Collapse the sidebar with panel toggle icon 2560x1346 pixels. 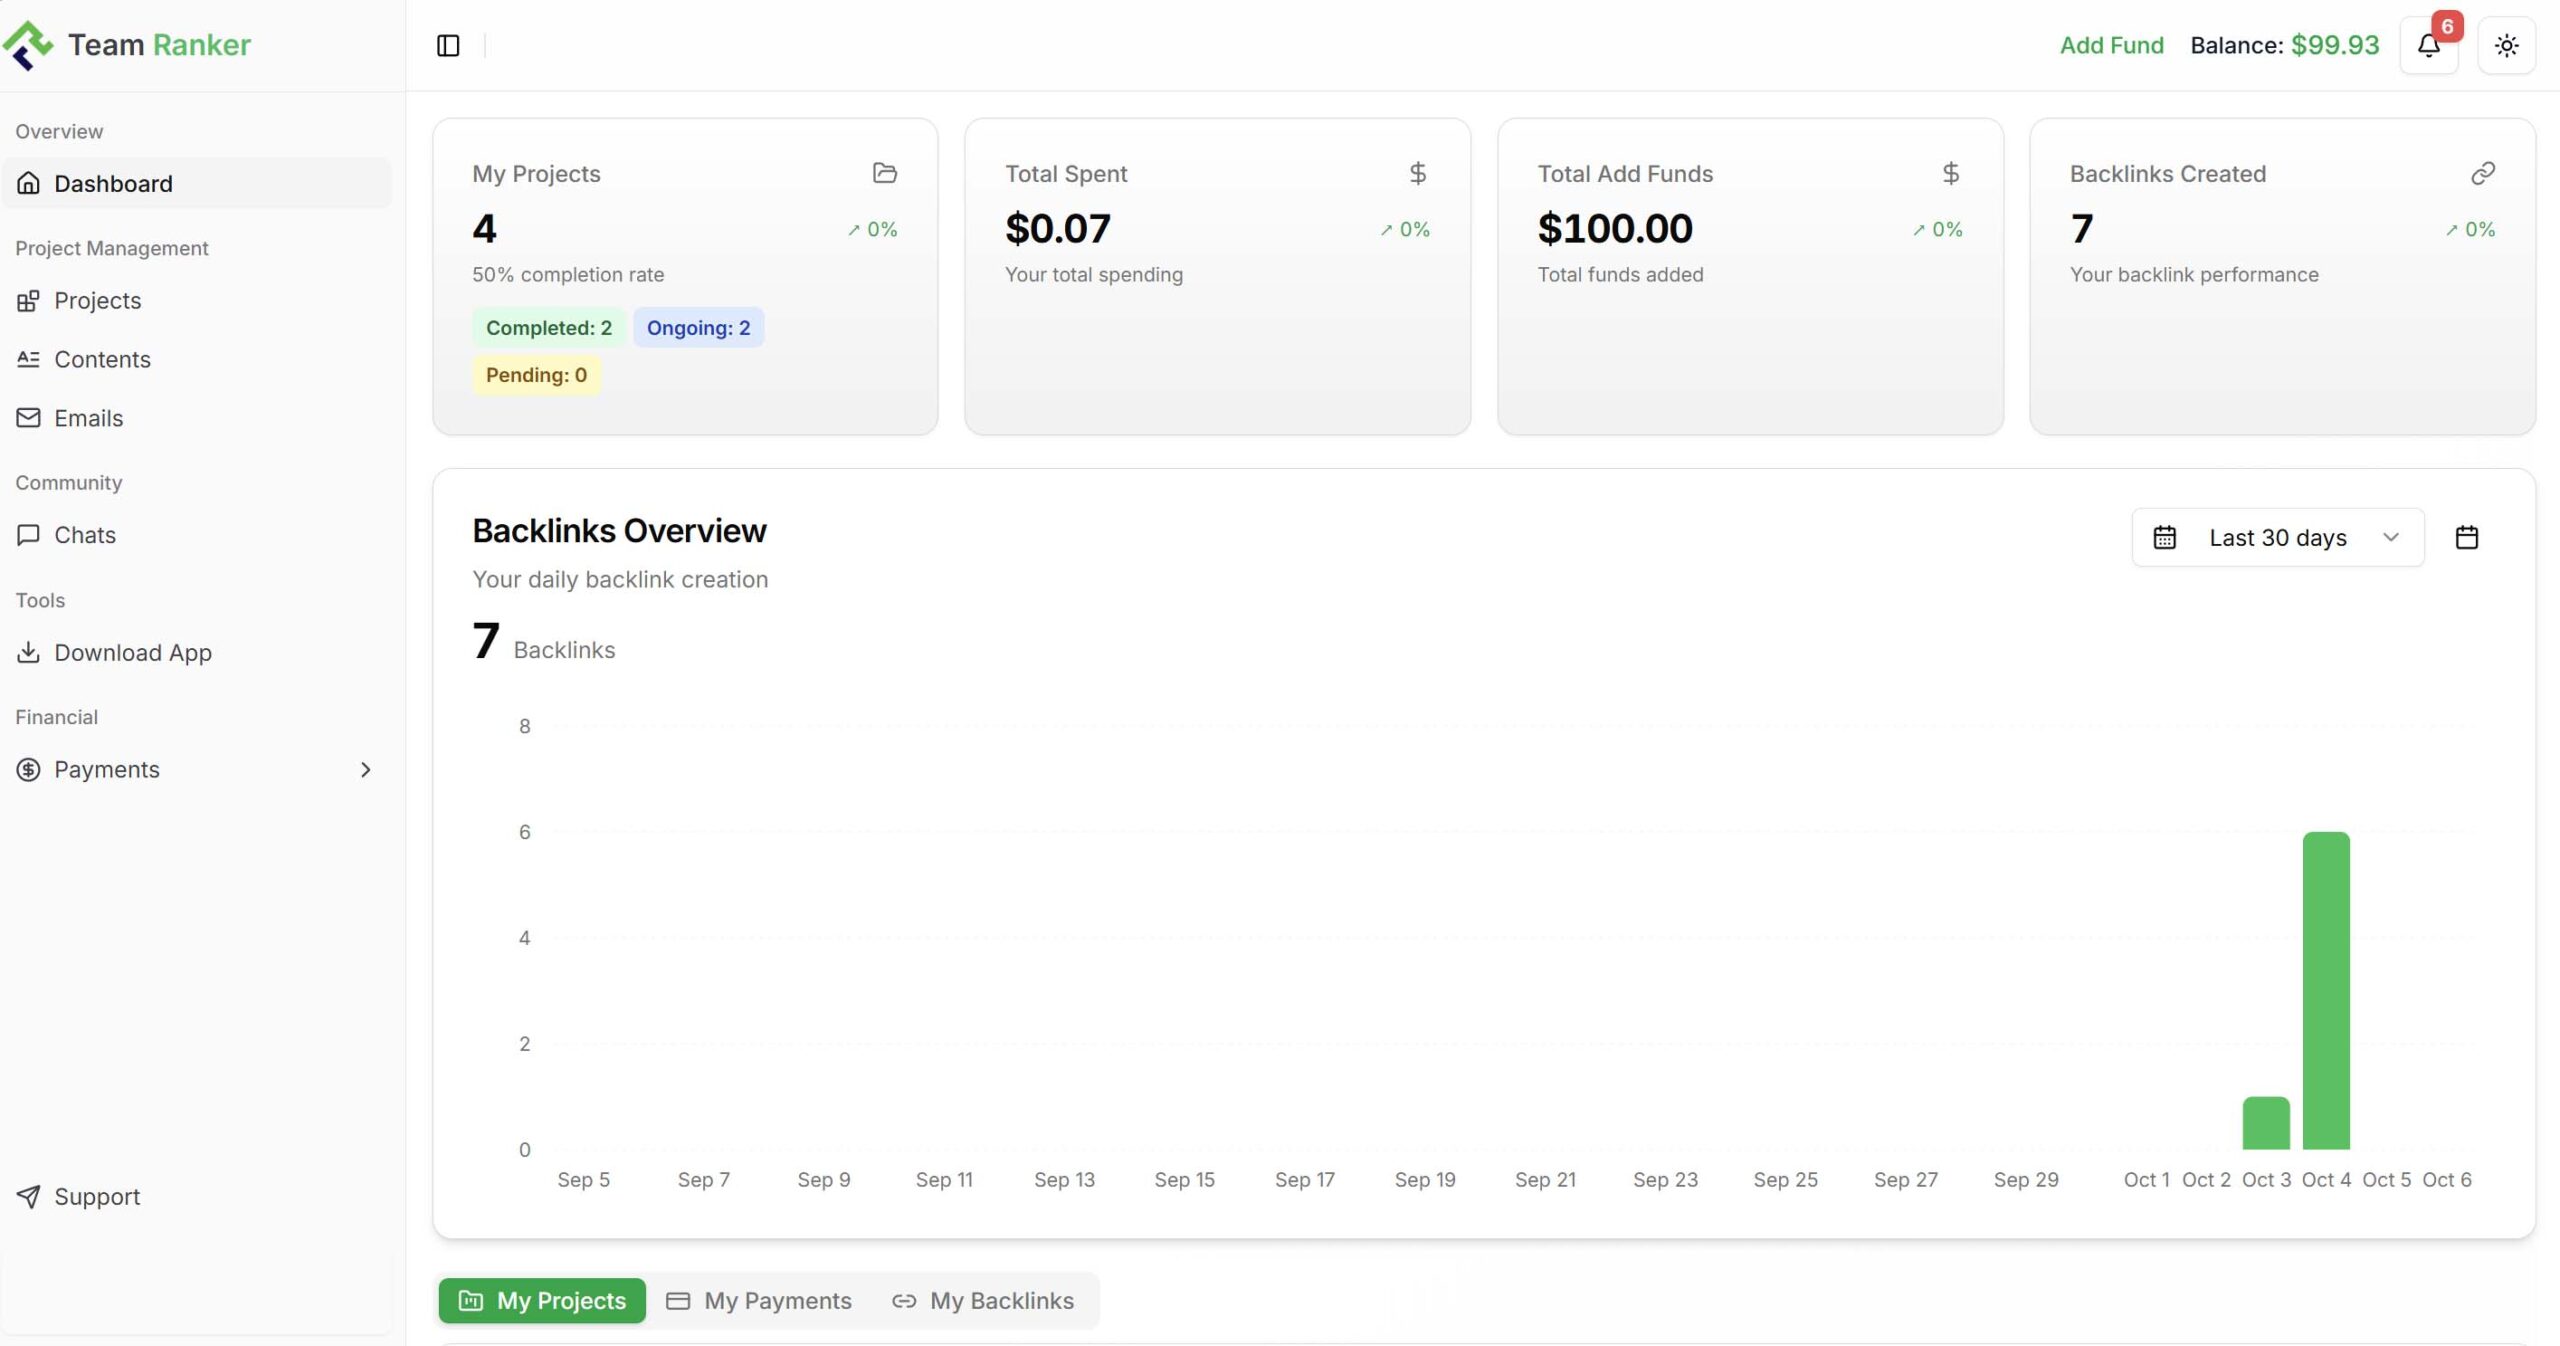(448, 46)
